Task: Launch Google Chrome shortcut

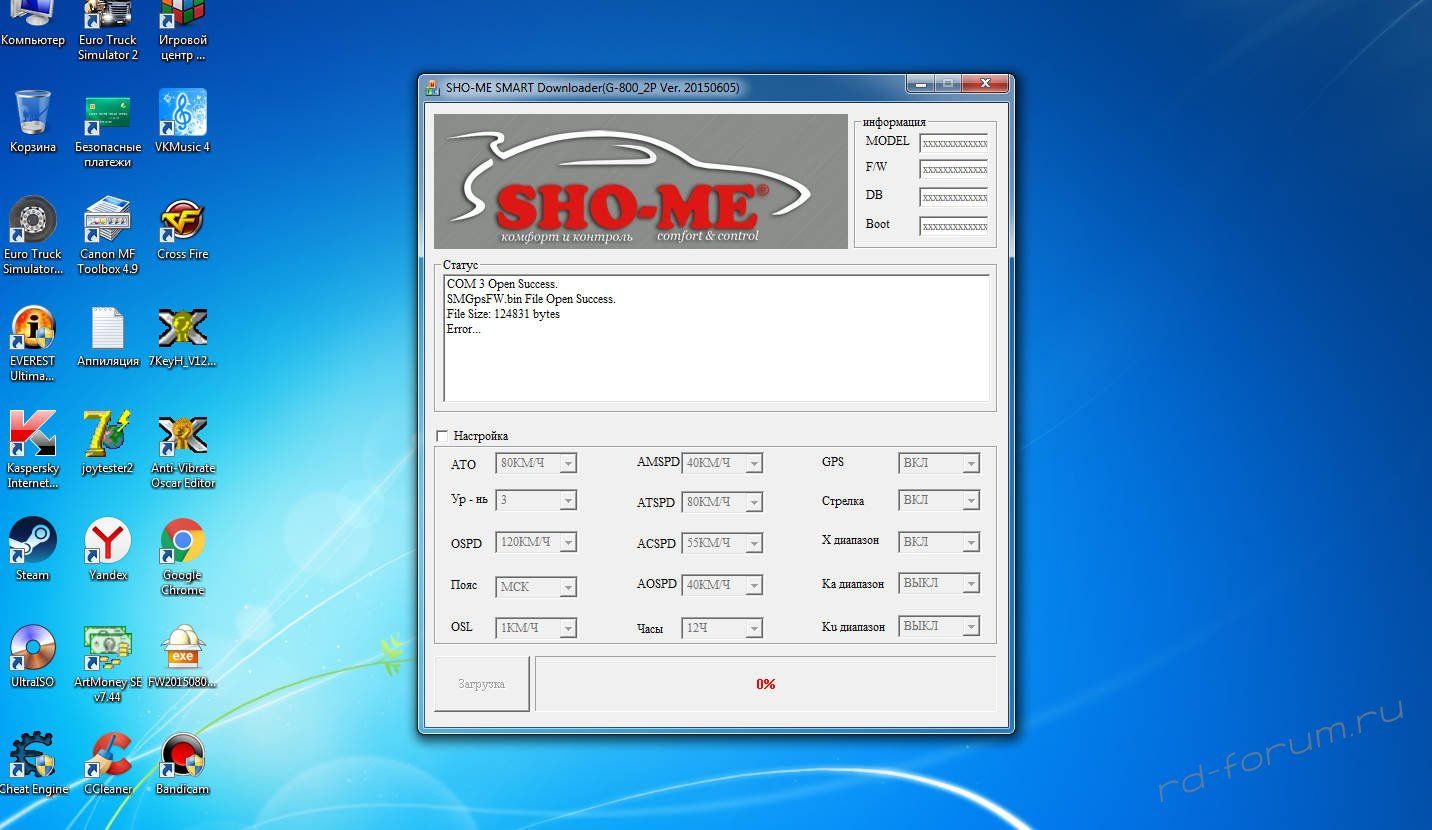Action: tap(183, 557)
